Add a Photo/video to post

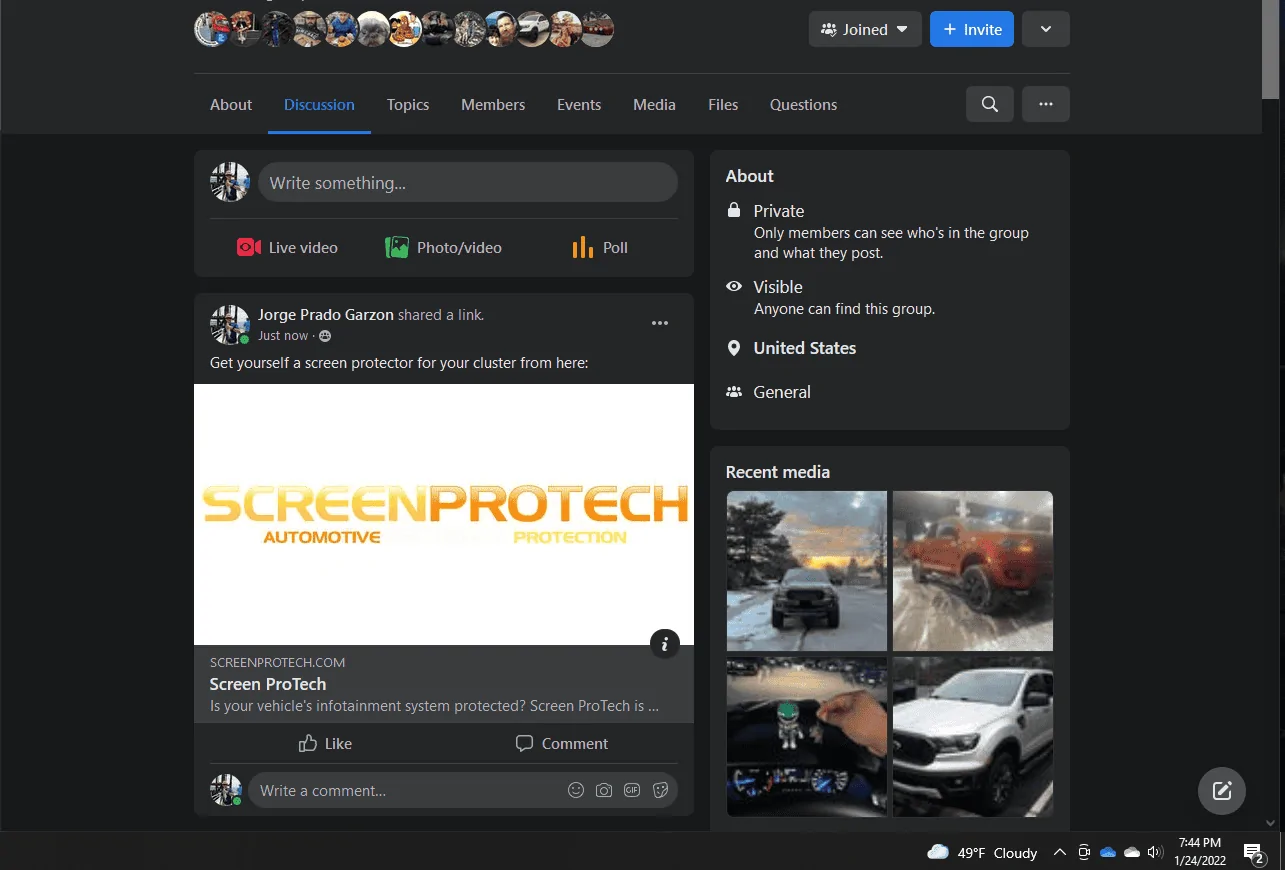pos(444,247)
